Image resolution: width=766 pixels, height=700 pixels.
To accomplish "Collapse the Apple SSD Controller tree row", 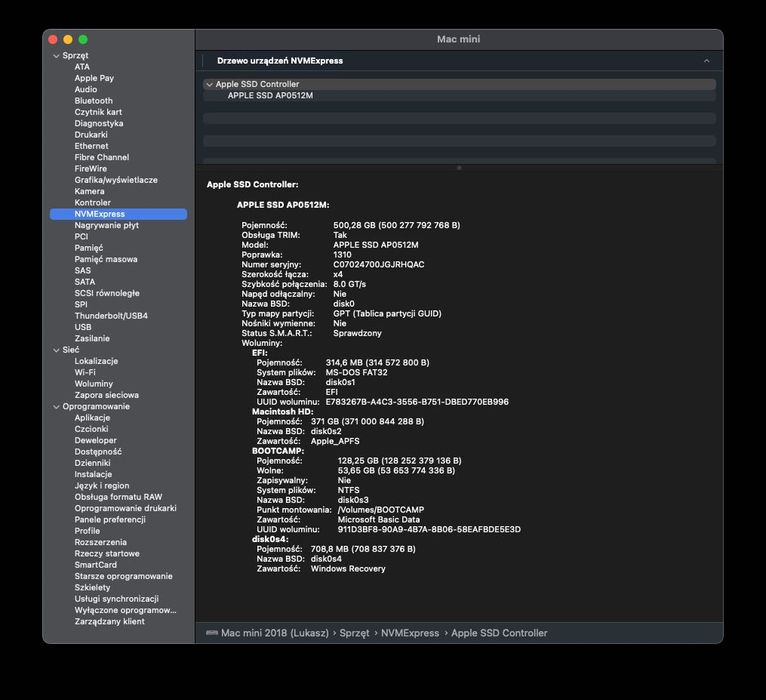I will [x=210, y=85].
